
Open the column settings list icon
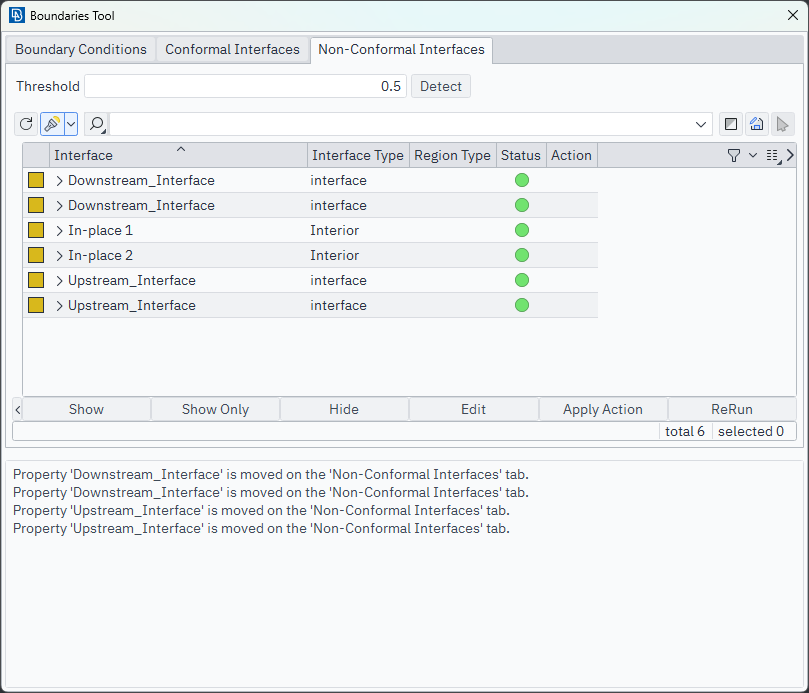[x=772, y=155]
